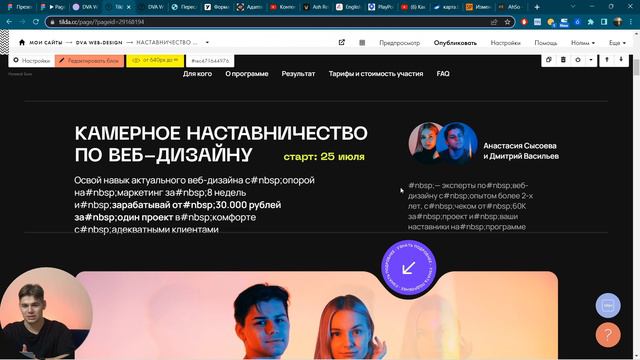The width and height of the screenshot is (640, 360).
Task: Open page in new tab icon
Action: 342,42
